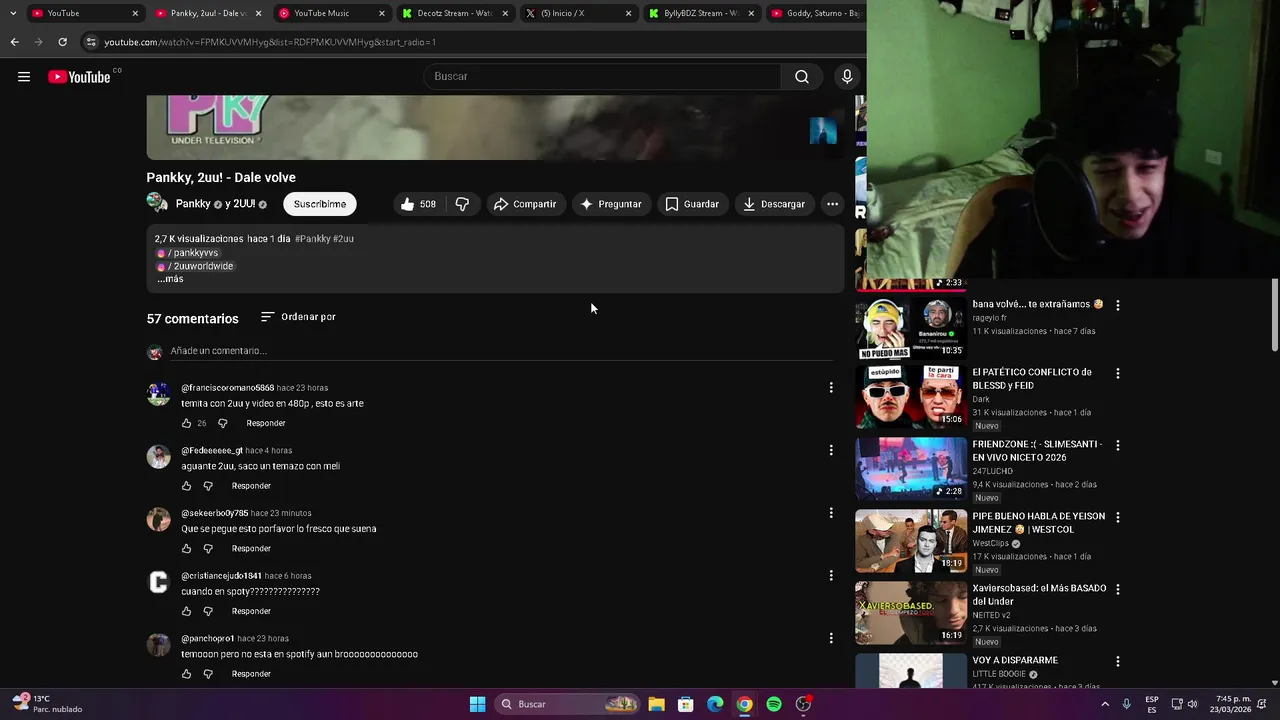1280x720 pixels.
Task: Like Fedeeeeee_gt's comment
Action: point(186,486)
